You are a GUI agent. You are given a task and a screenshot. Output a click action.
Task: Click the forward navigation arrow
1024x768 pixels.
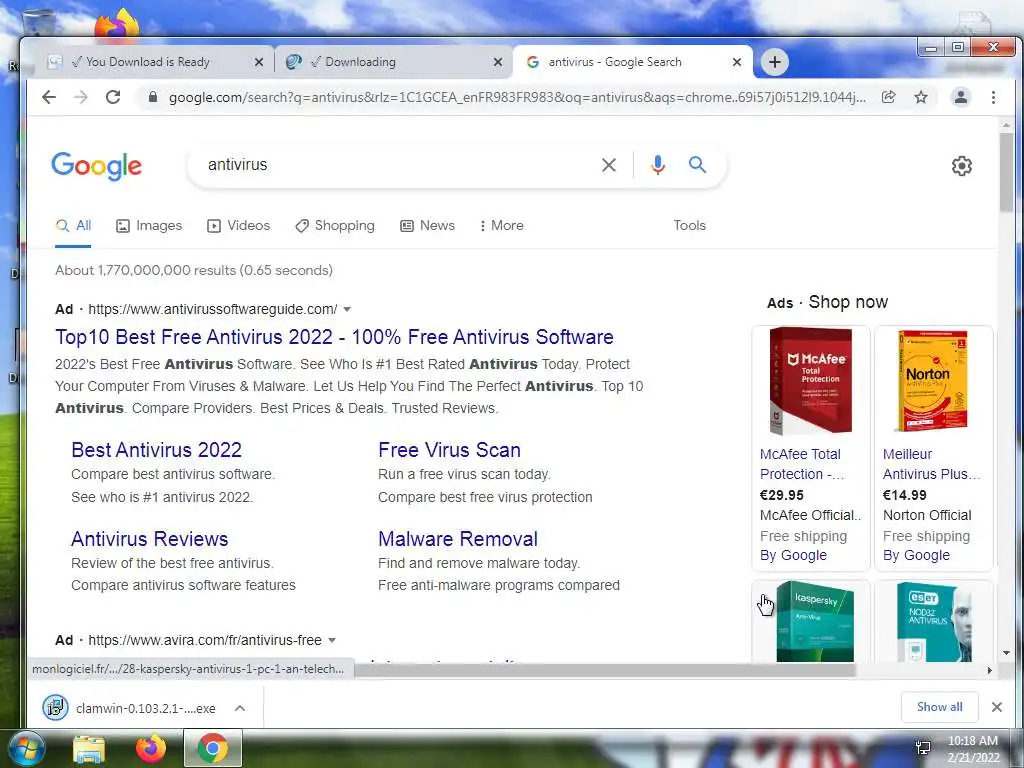[81, 97]
